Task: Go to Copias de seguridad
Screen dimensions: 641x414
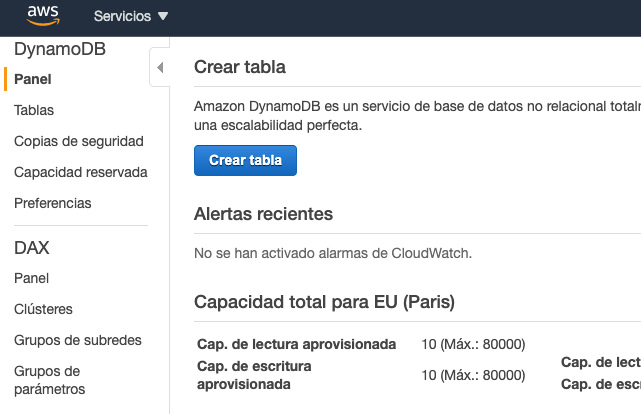Action: pyautogui.click(x=79, y=141)
